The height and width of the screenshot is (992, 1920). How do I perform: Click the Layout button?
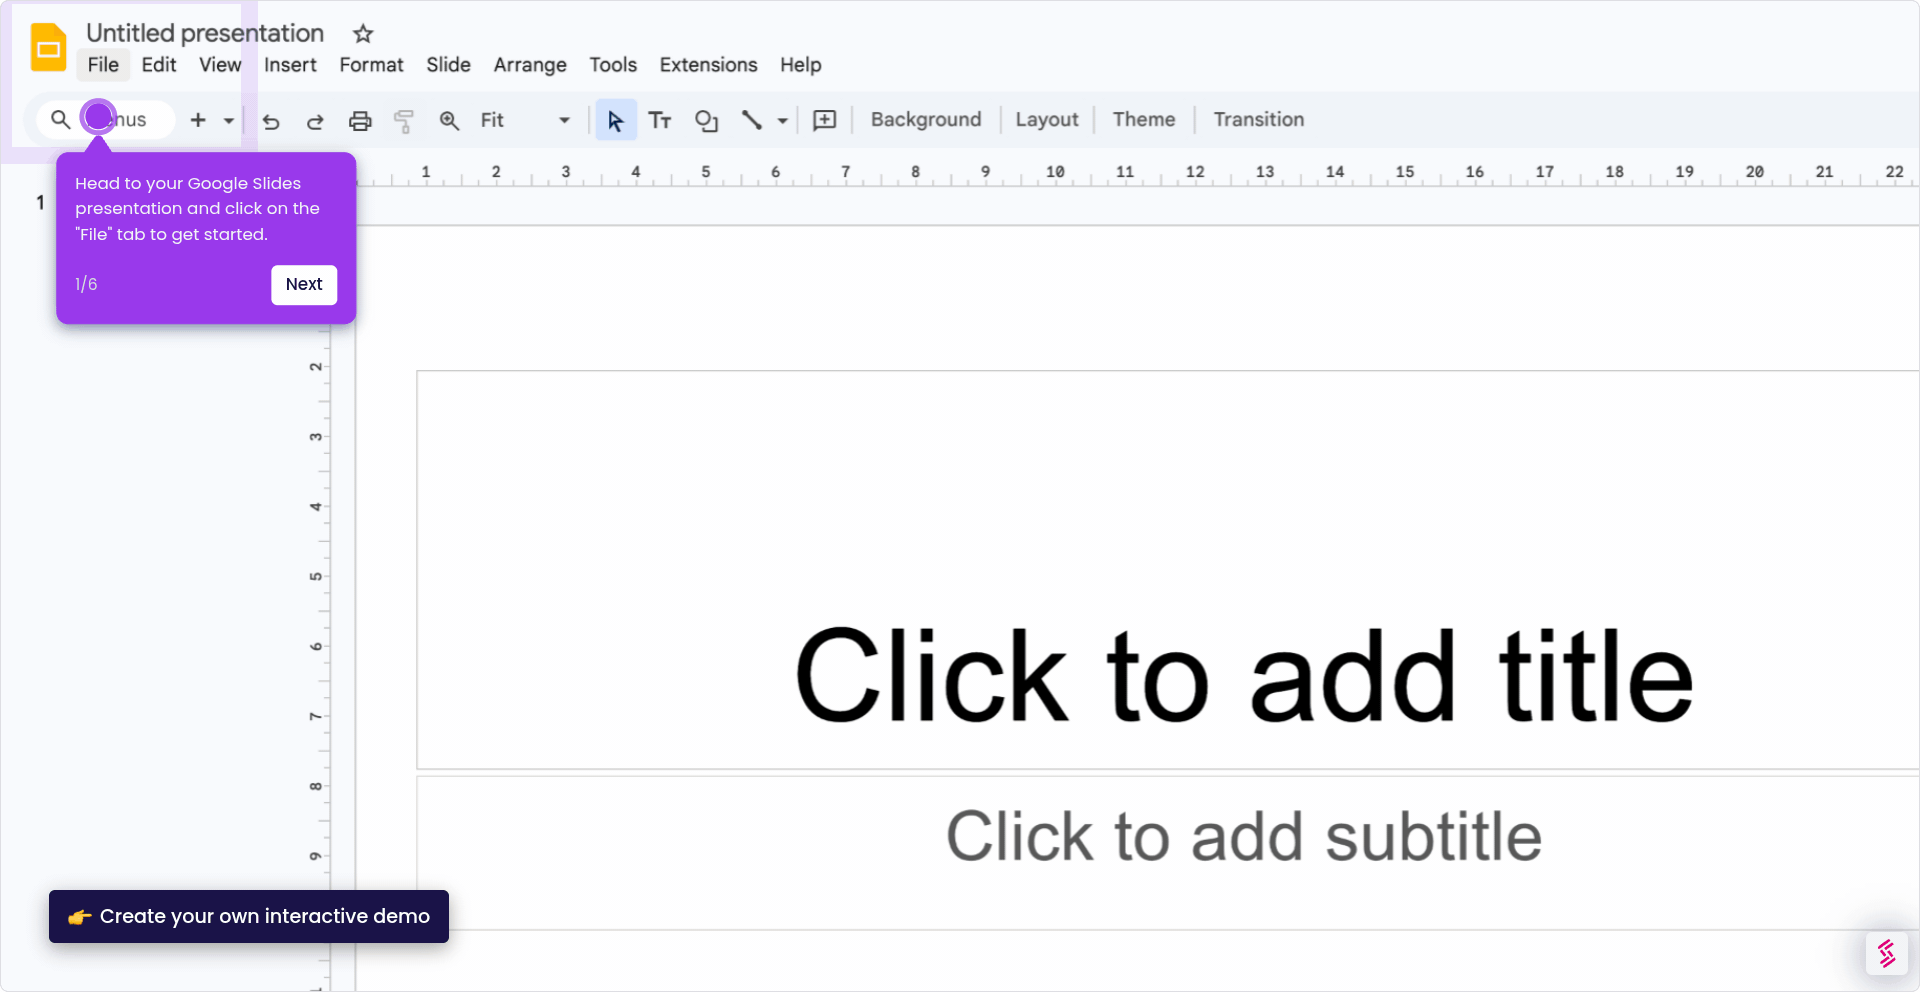1047,119
